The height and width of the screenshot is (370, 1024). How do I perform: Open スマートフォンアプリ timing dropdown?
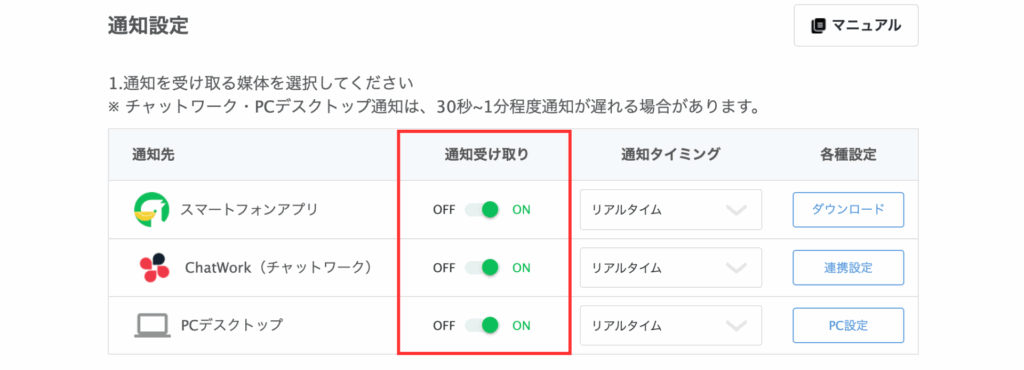click(x=671, y=209)
